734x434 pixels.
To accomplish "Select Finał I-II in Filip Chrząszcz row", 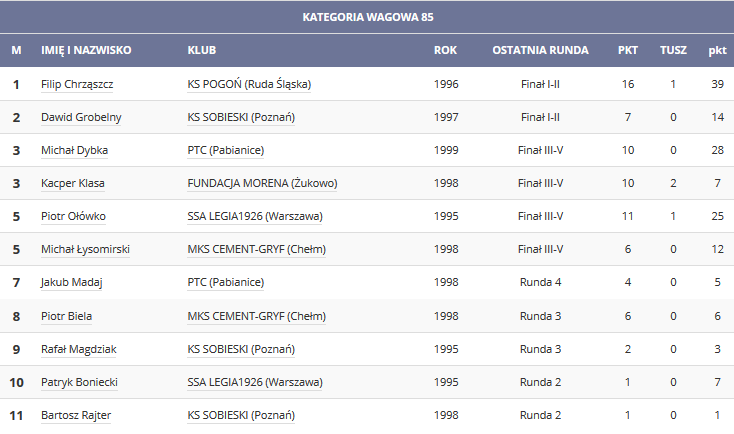I will [540, 84].
